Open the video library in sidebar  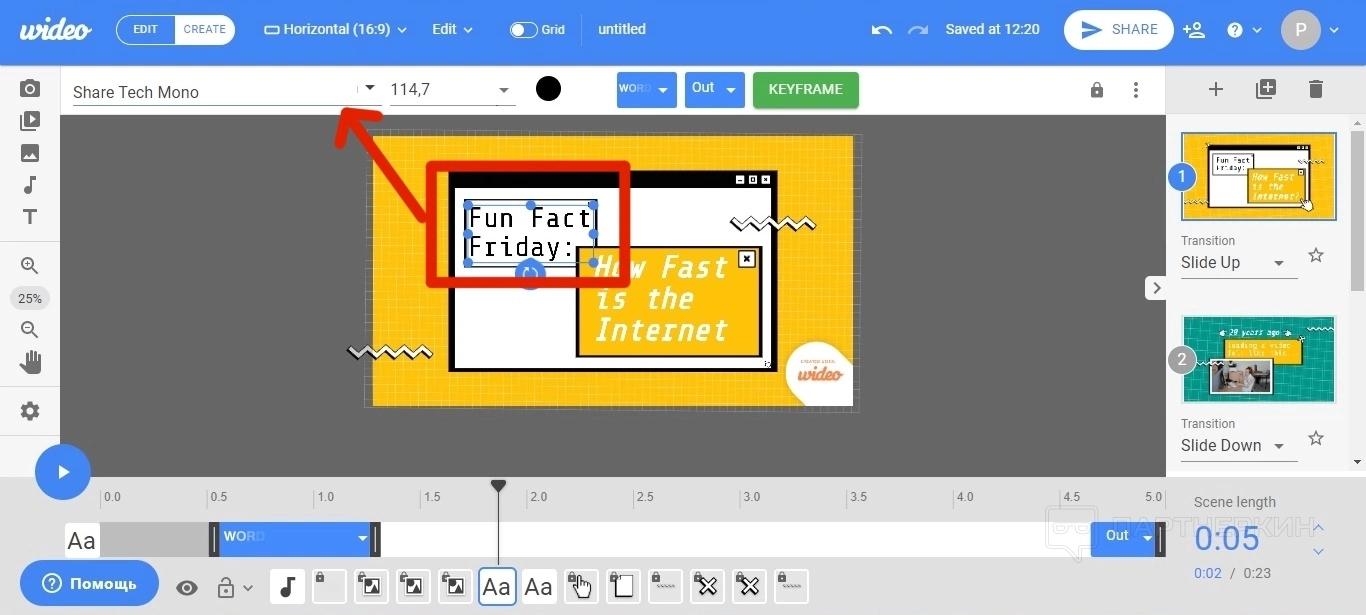[x=30, y=121]
